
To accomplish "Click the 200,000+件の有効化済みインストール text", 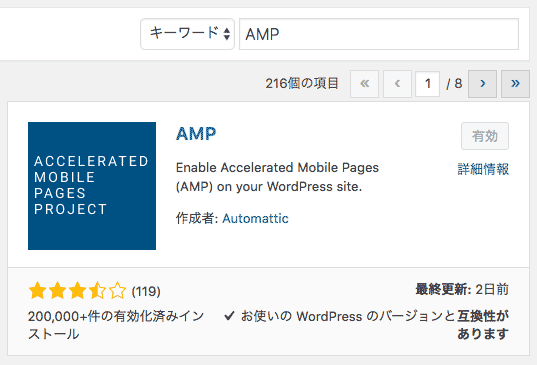I will [116, 325].
